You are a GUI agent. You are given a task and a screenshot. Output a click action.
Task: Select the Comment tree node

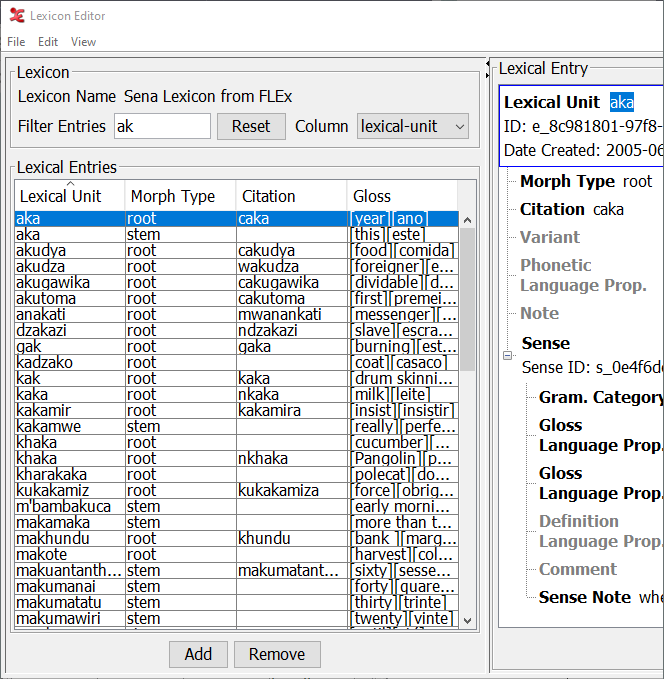click(578, 569)
